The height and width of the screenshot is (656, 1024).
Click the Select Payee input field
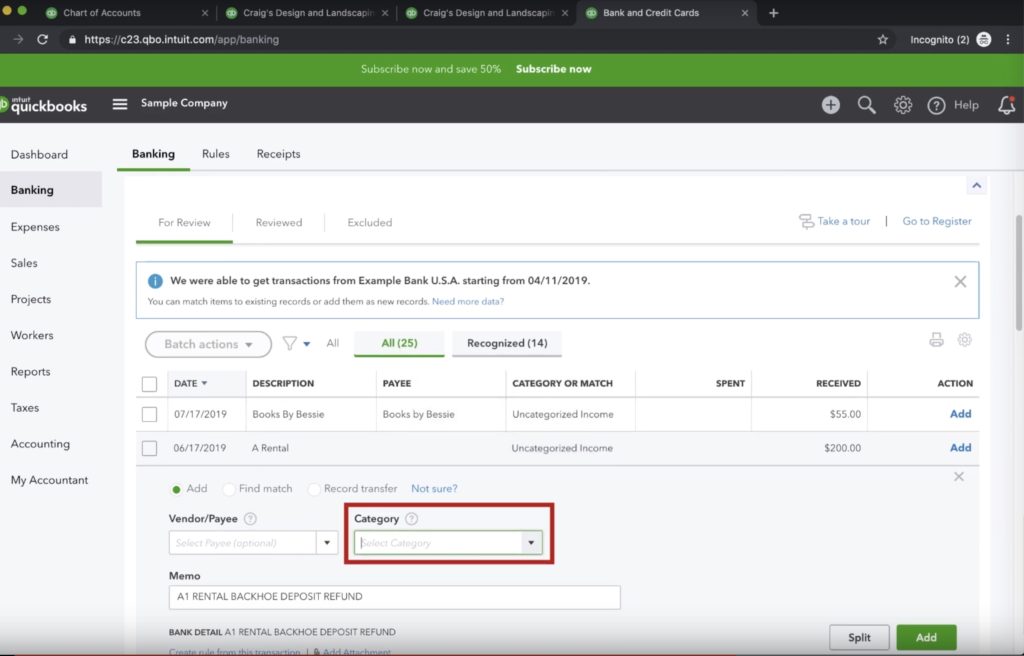click(x=242, y=543)
